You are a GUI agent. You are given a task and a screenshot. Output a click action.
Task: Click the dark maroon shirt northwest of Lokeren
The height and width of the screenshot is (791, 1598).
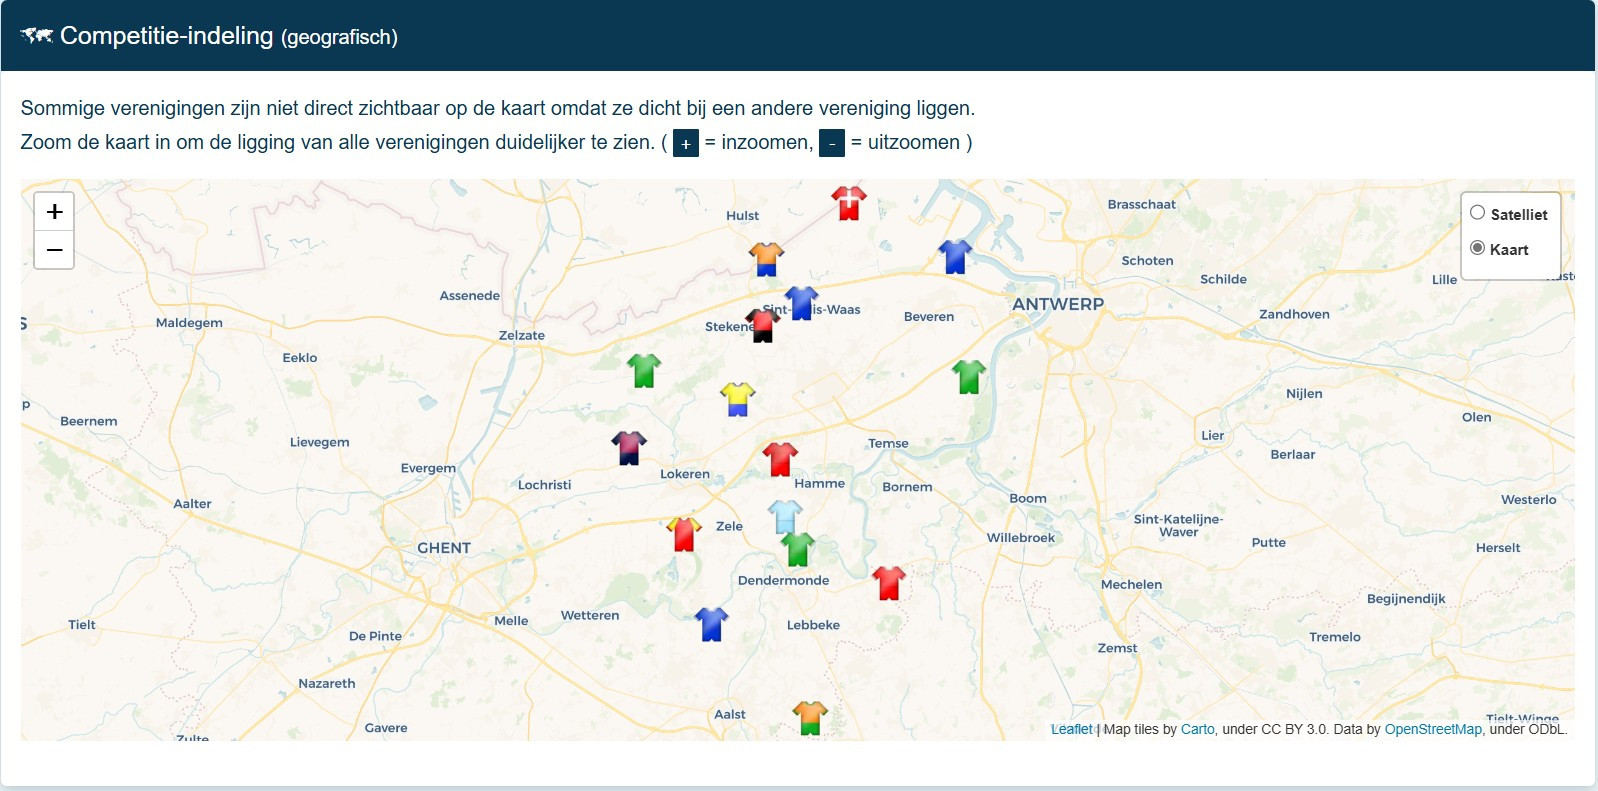[629, 448]
